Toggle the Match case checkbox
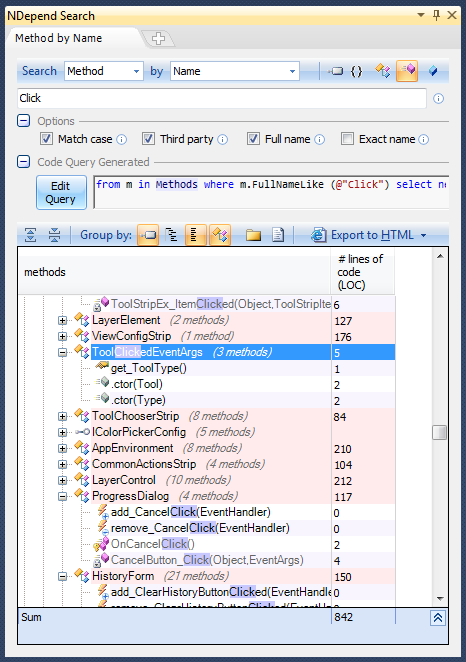The image size is (466, 662). click(46, 139)
